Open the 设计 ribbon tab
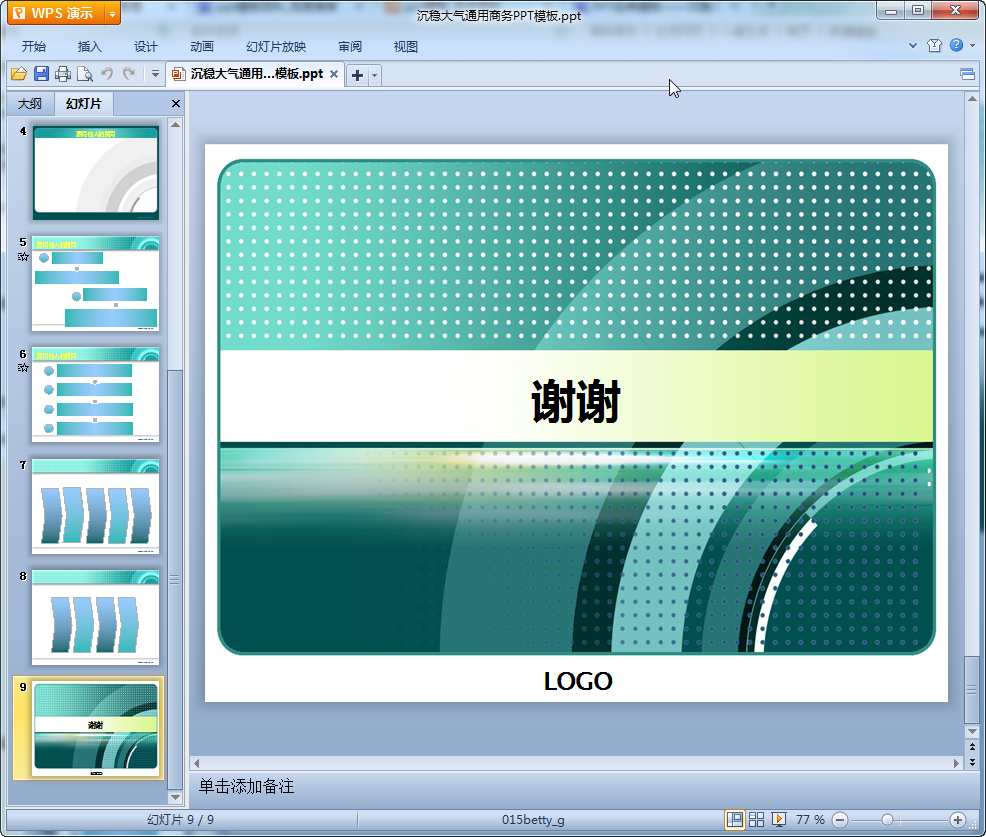 [x=145, y=47]
